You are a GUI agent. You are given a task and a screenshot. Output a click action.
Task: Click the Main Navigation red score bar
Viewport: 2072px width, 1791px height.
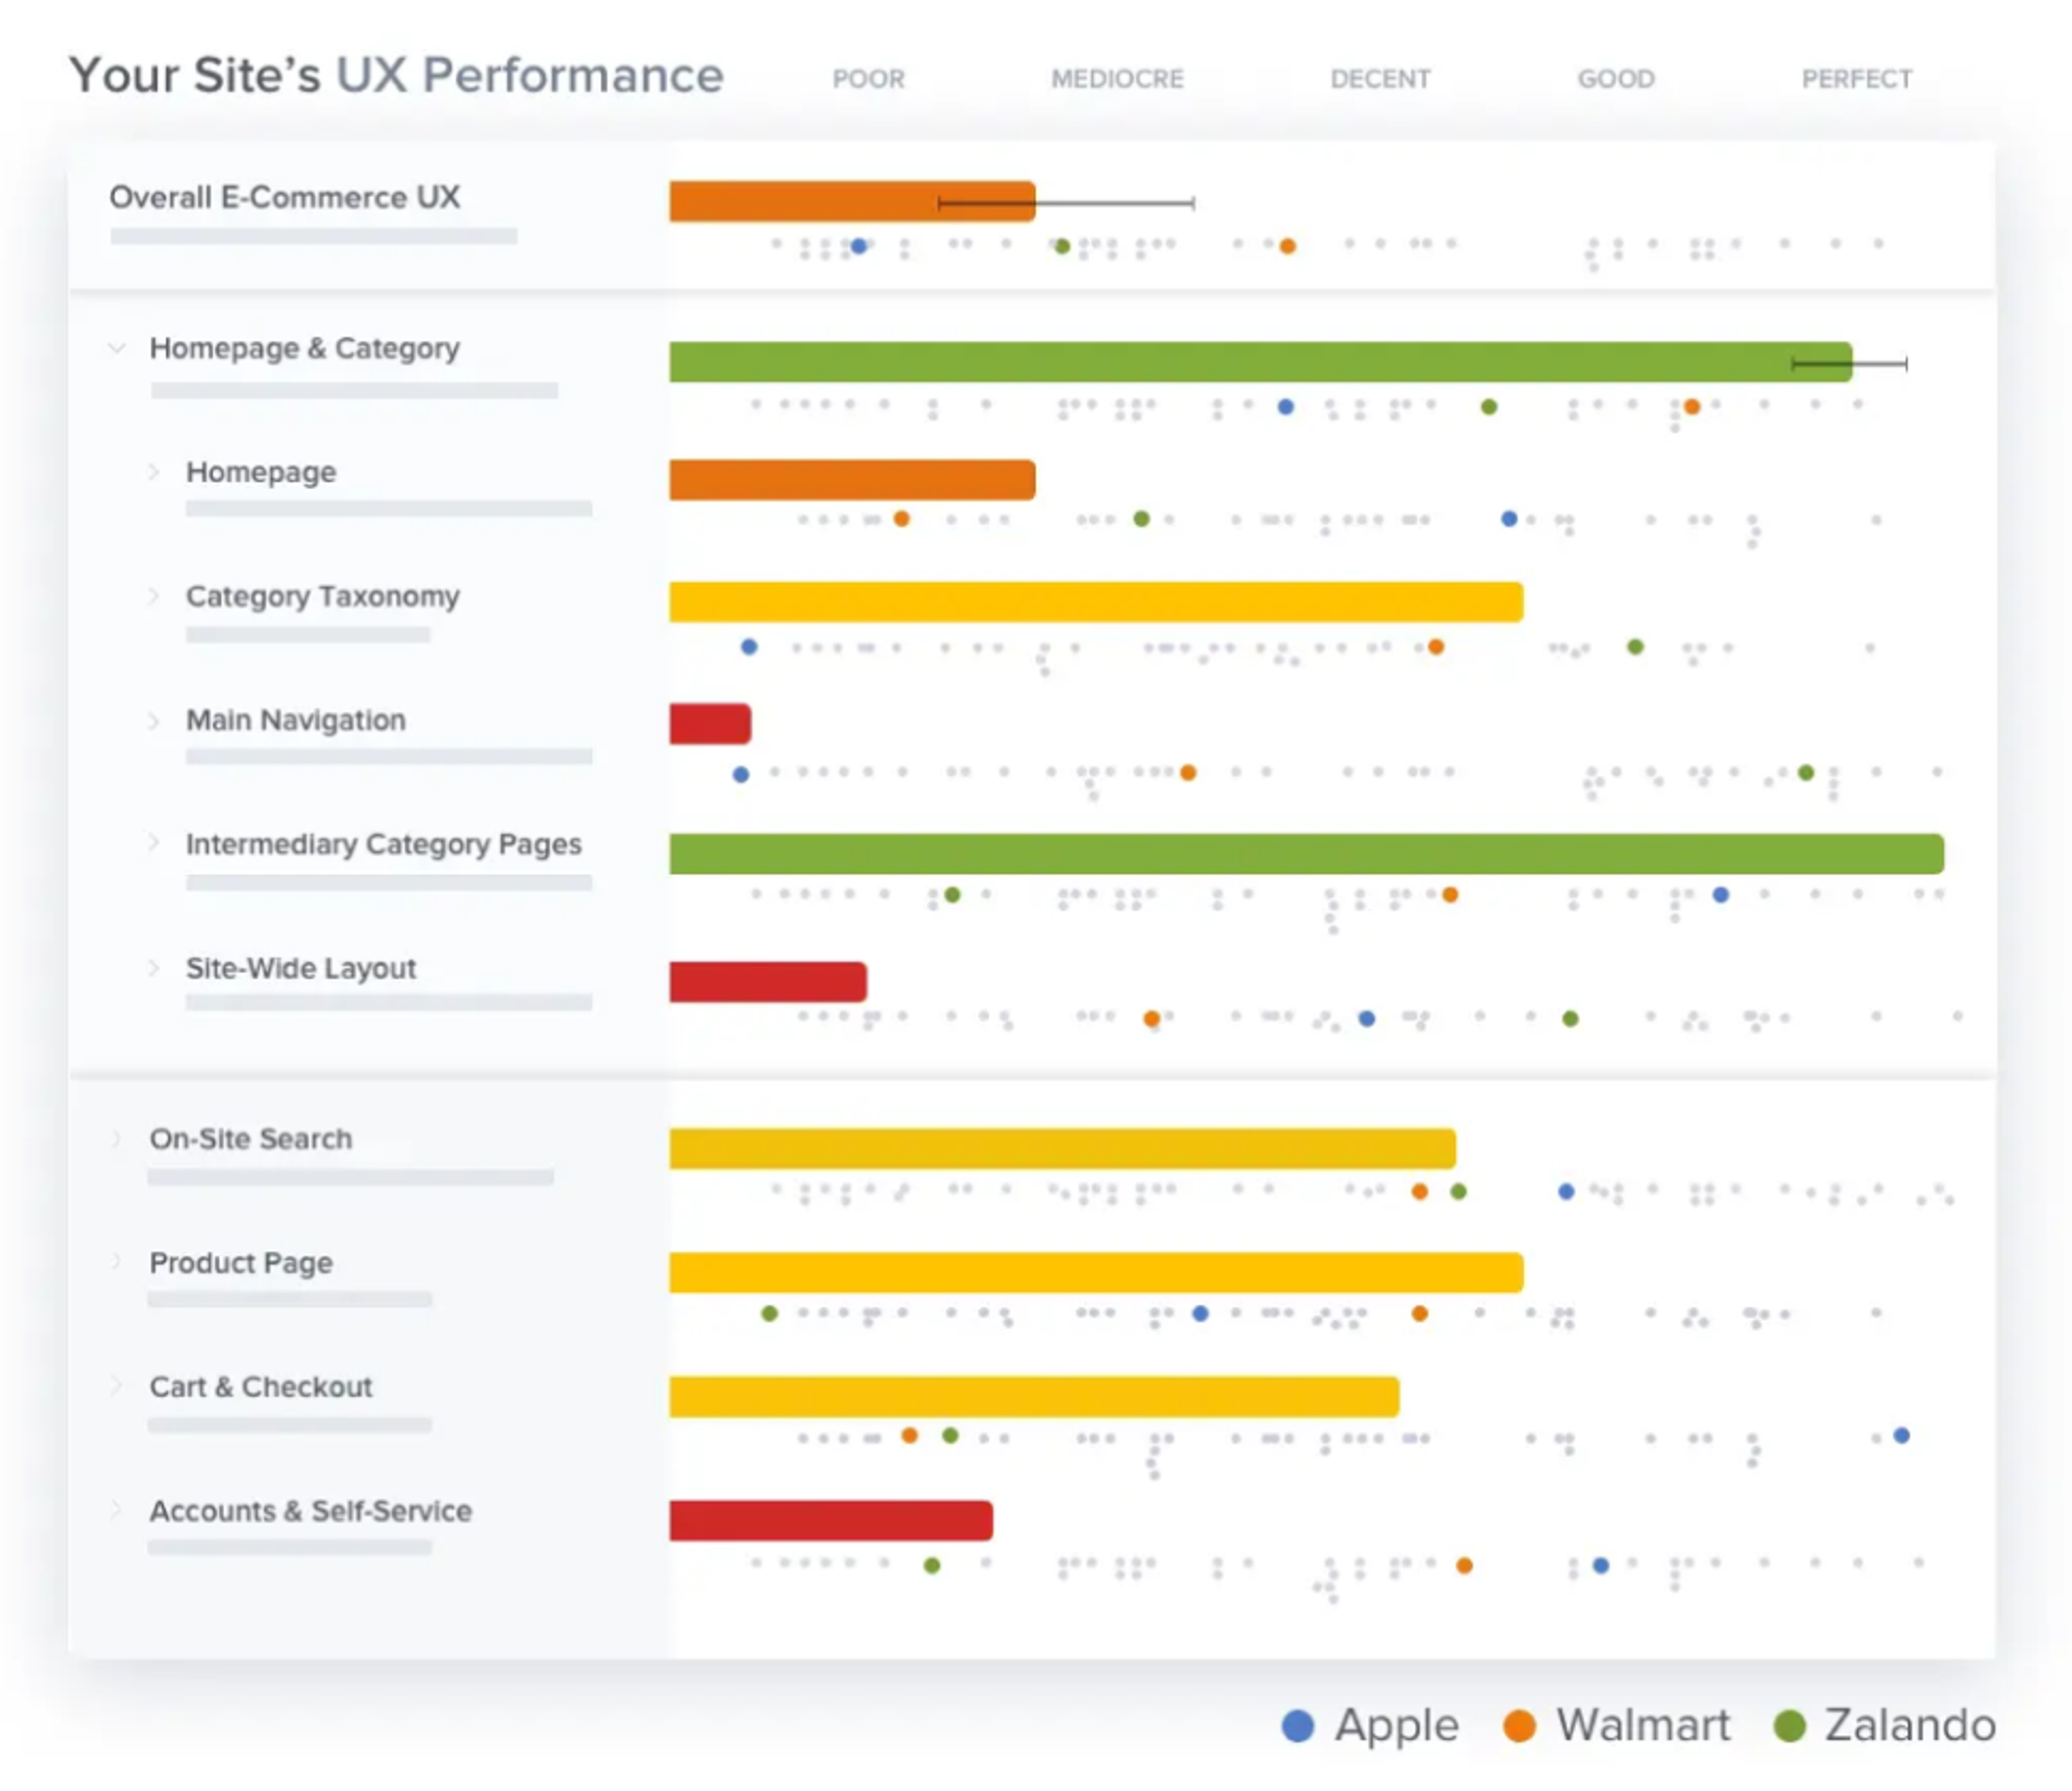point(710,723)
